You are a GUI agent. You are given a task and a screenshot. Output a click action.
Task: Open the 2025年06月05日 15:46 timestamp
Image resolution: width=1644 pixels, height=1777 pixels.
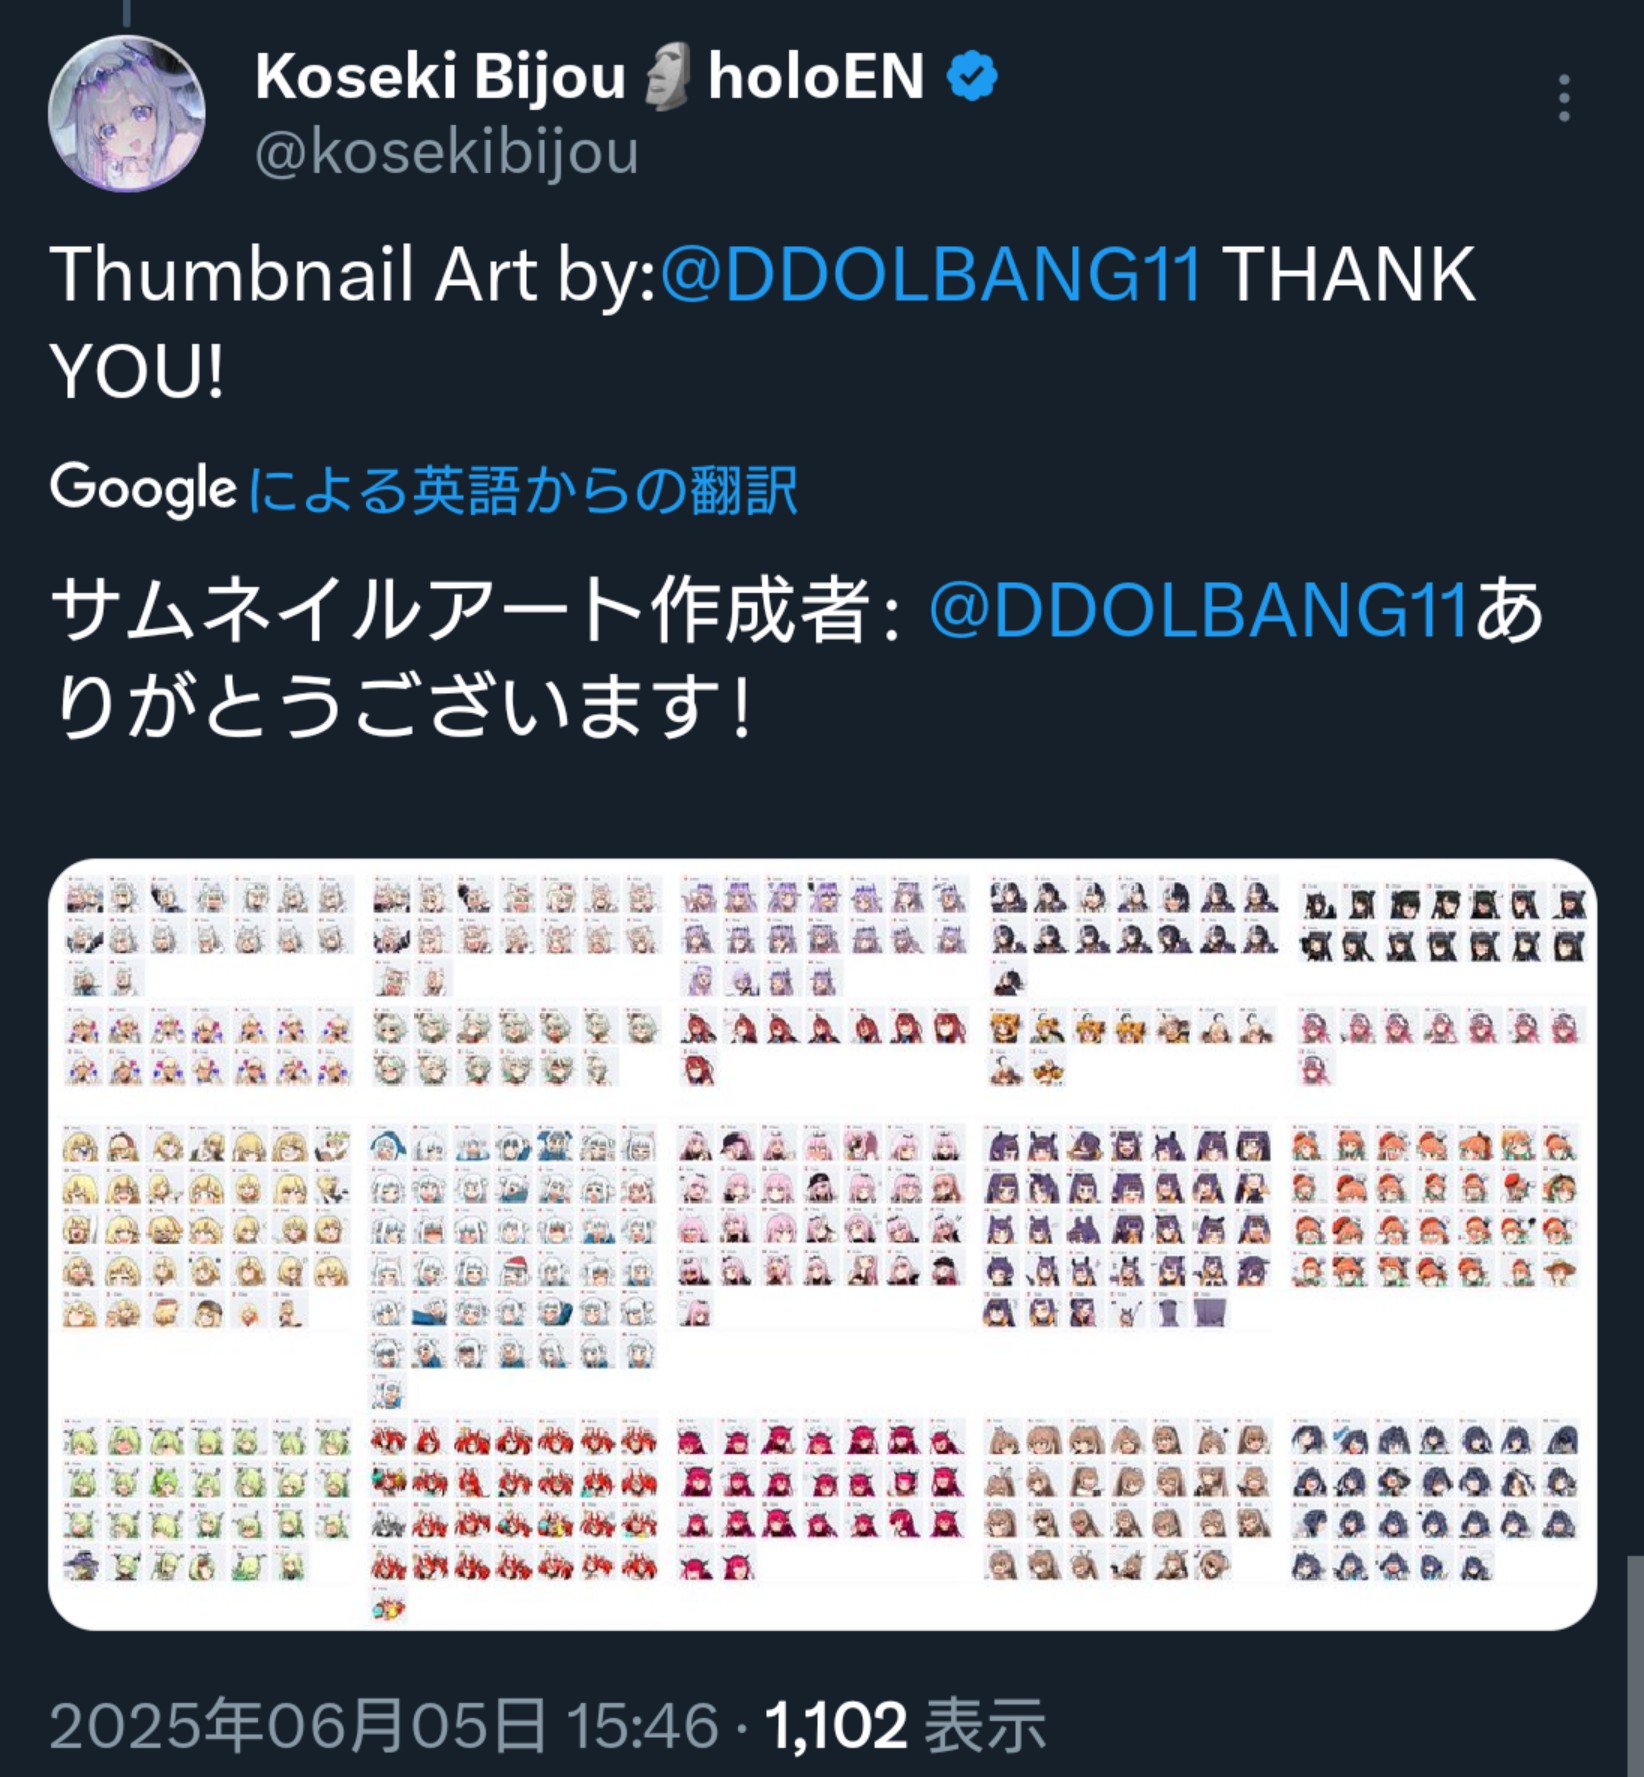pos(384,1726)
